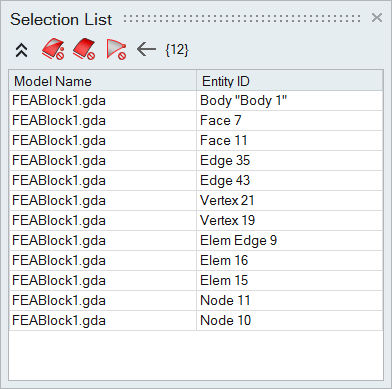Click red cone clear-filter icon

pyautogui.click(x=116, y=50)
